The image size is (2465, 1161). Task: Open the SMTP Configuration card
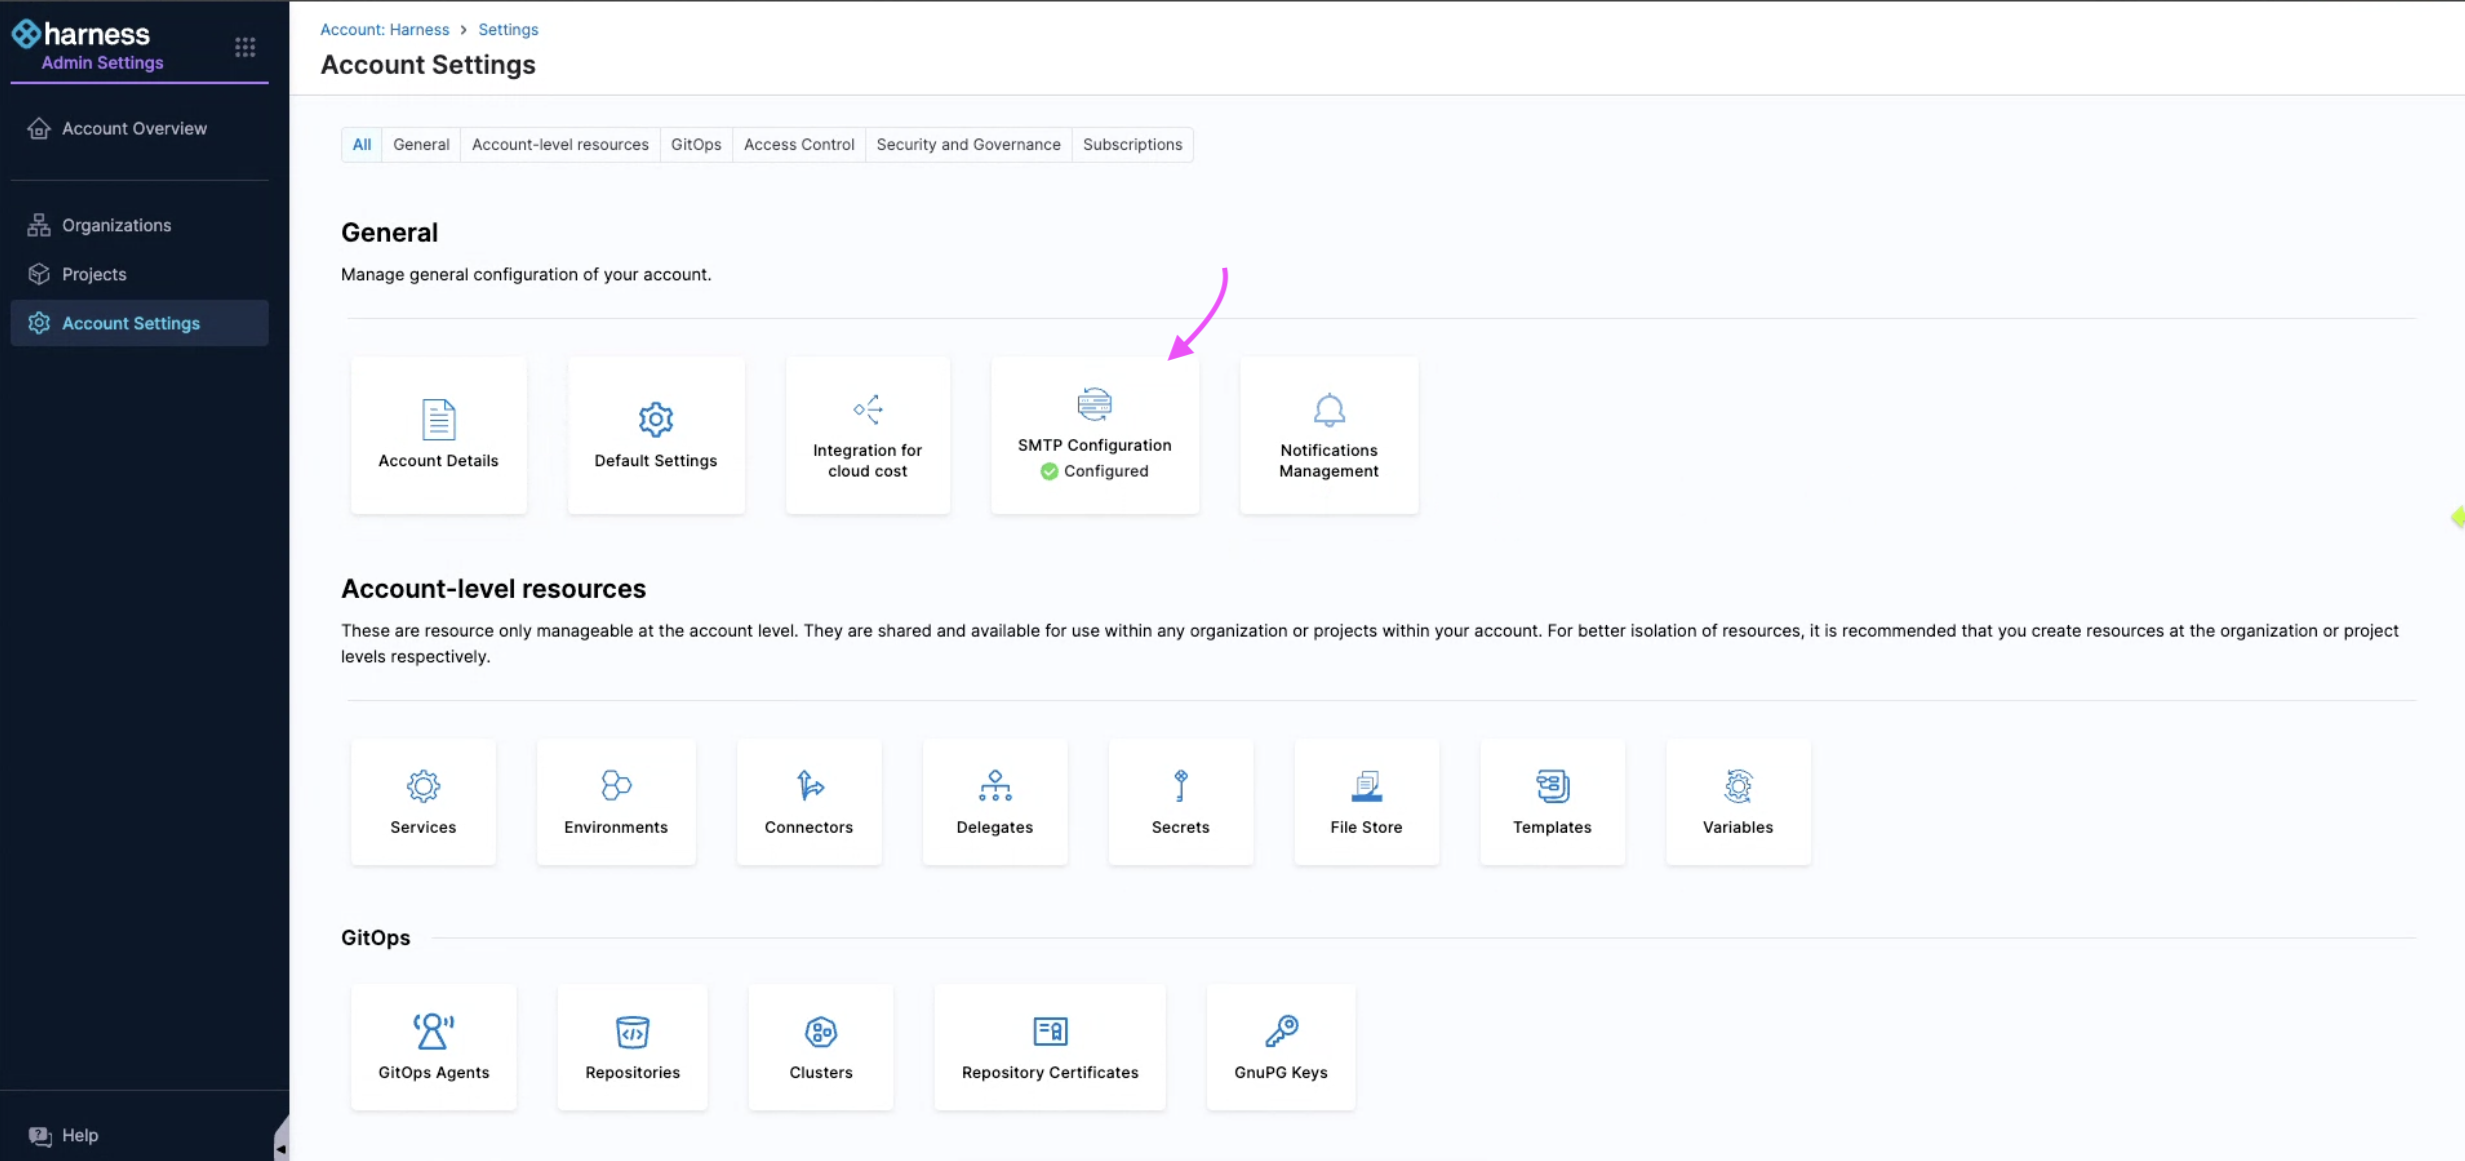[x=1094, y=435]
